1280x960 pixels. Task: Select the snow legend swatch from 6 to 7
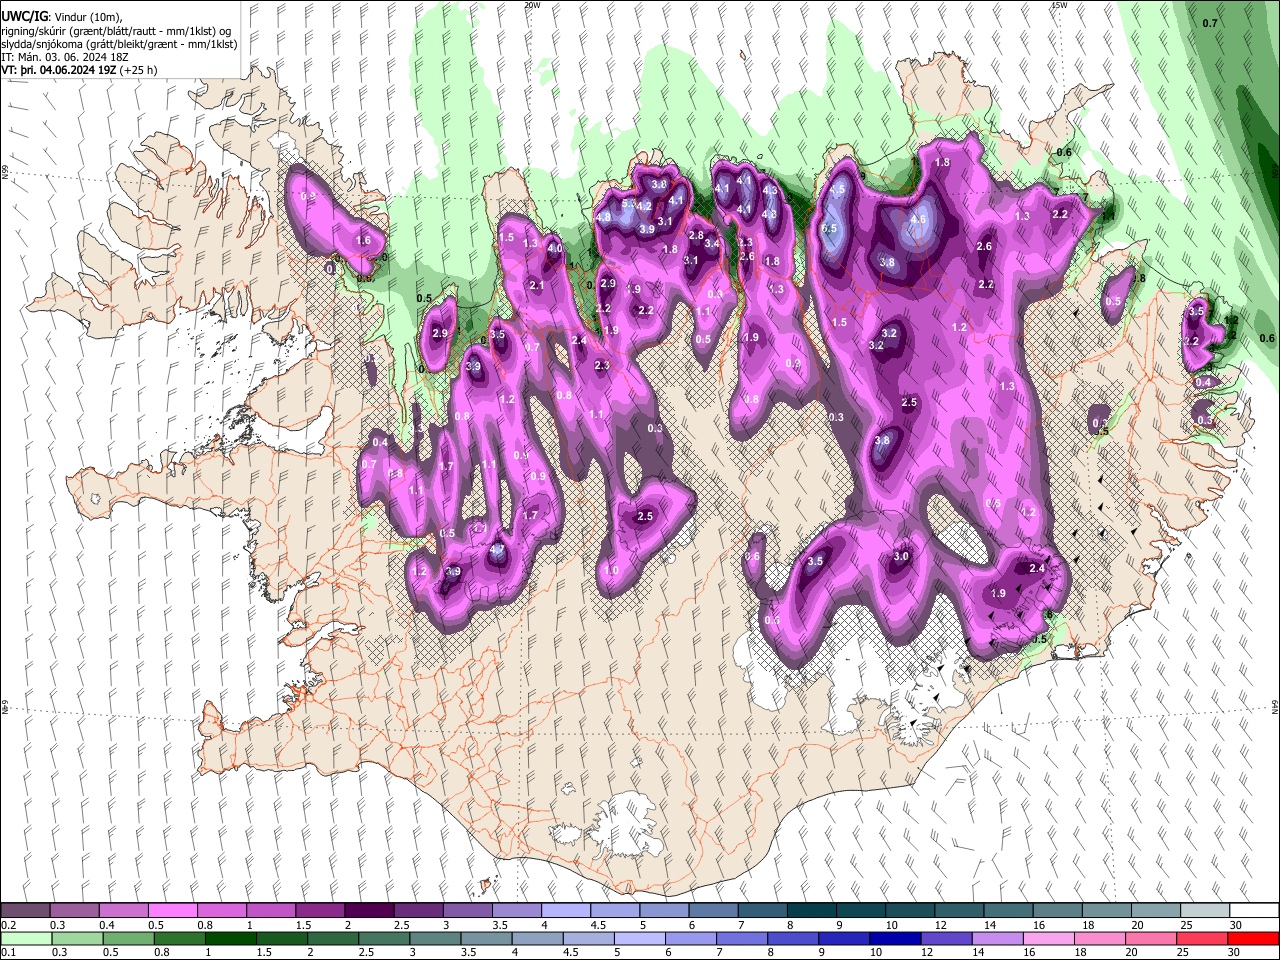712,910
